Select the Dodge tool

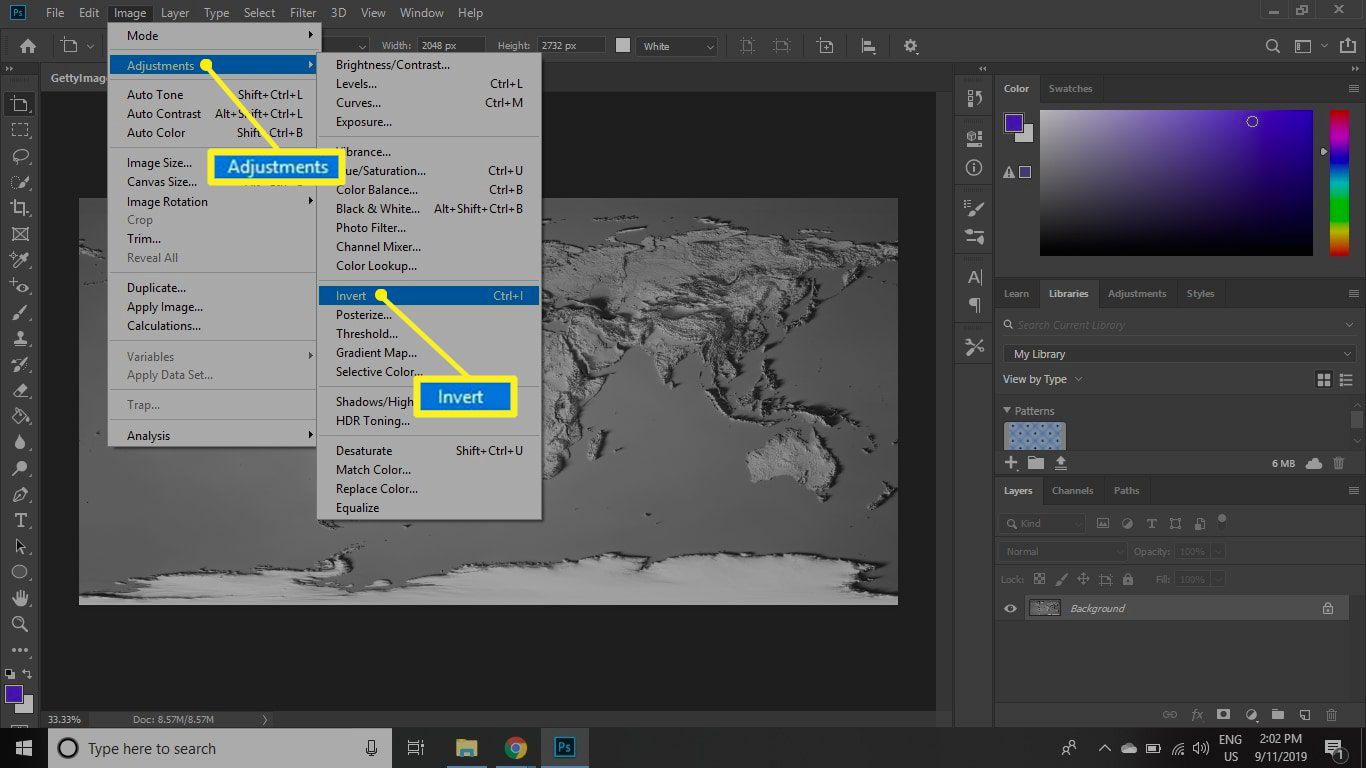(x=19, y=469)
